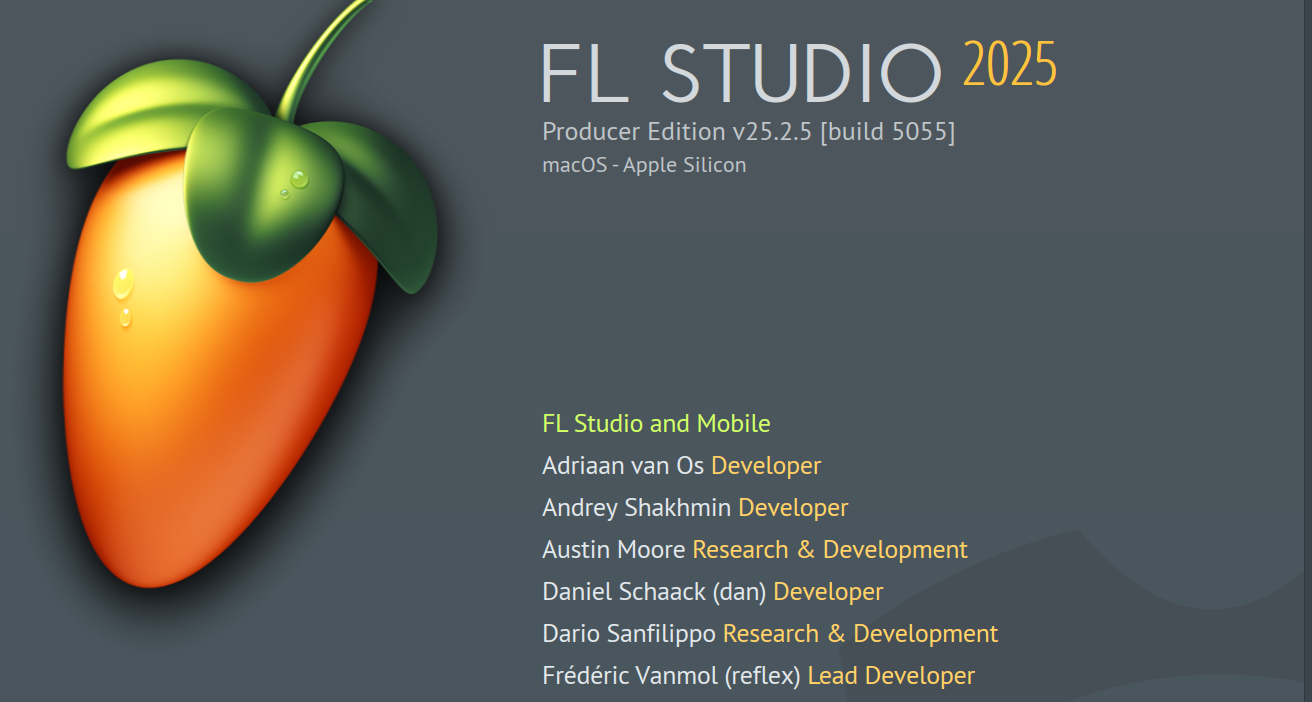Image resolution: width=1312 pixels, height=702 pixels.
Task: Click Developer role next to Daniel Schaack
Action: pos(828,592)
